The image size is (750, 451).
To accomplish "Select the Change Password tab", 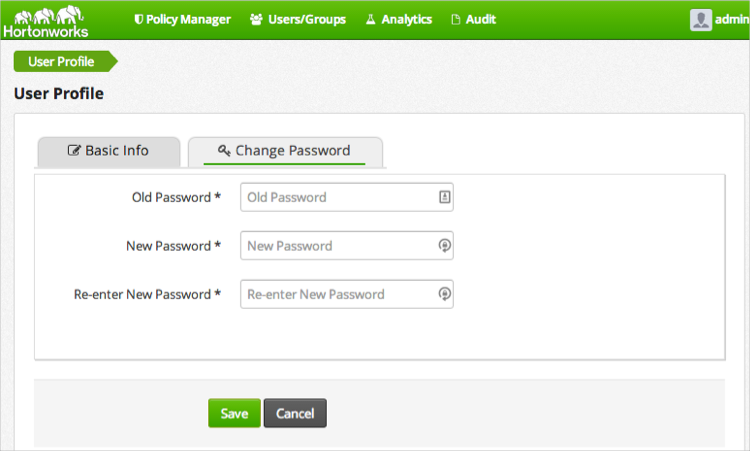I will 285,151.
